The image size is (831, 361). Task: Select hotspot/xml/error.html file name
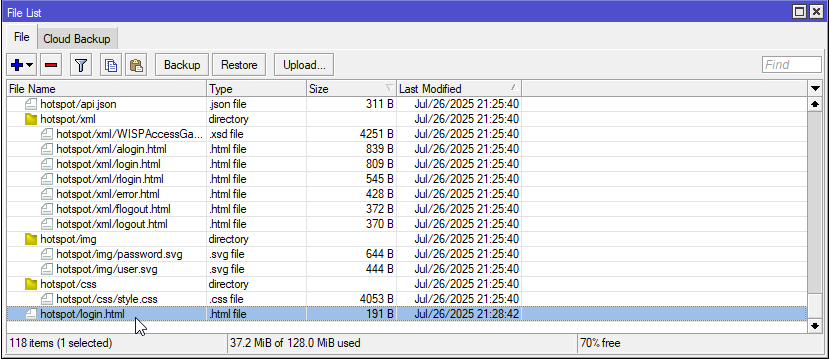point(108,194)
